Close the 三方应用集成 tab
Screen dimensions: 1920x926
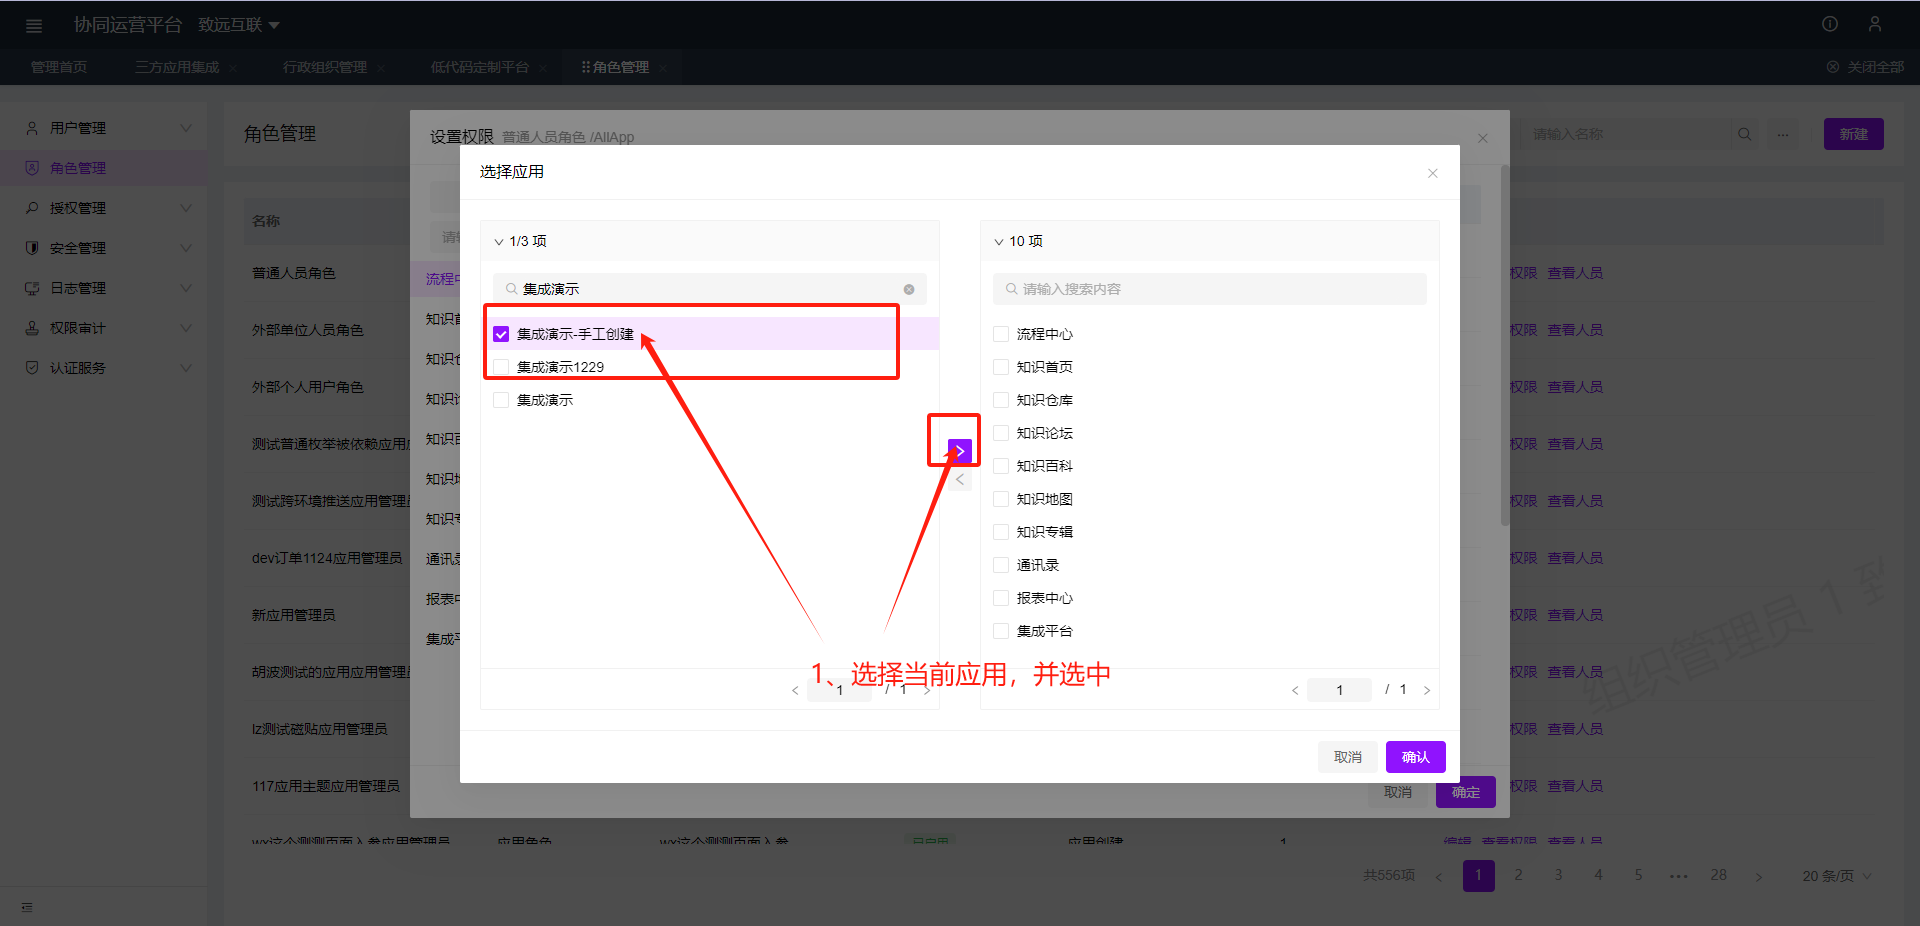coord(233,68)
